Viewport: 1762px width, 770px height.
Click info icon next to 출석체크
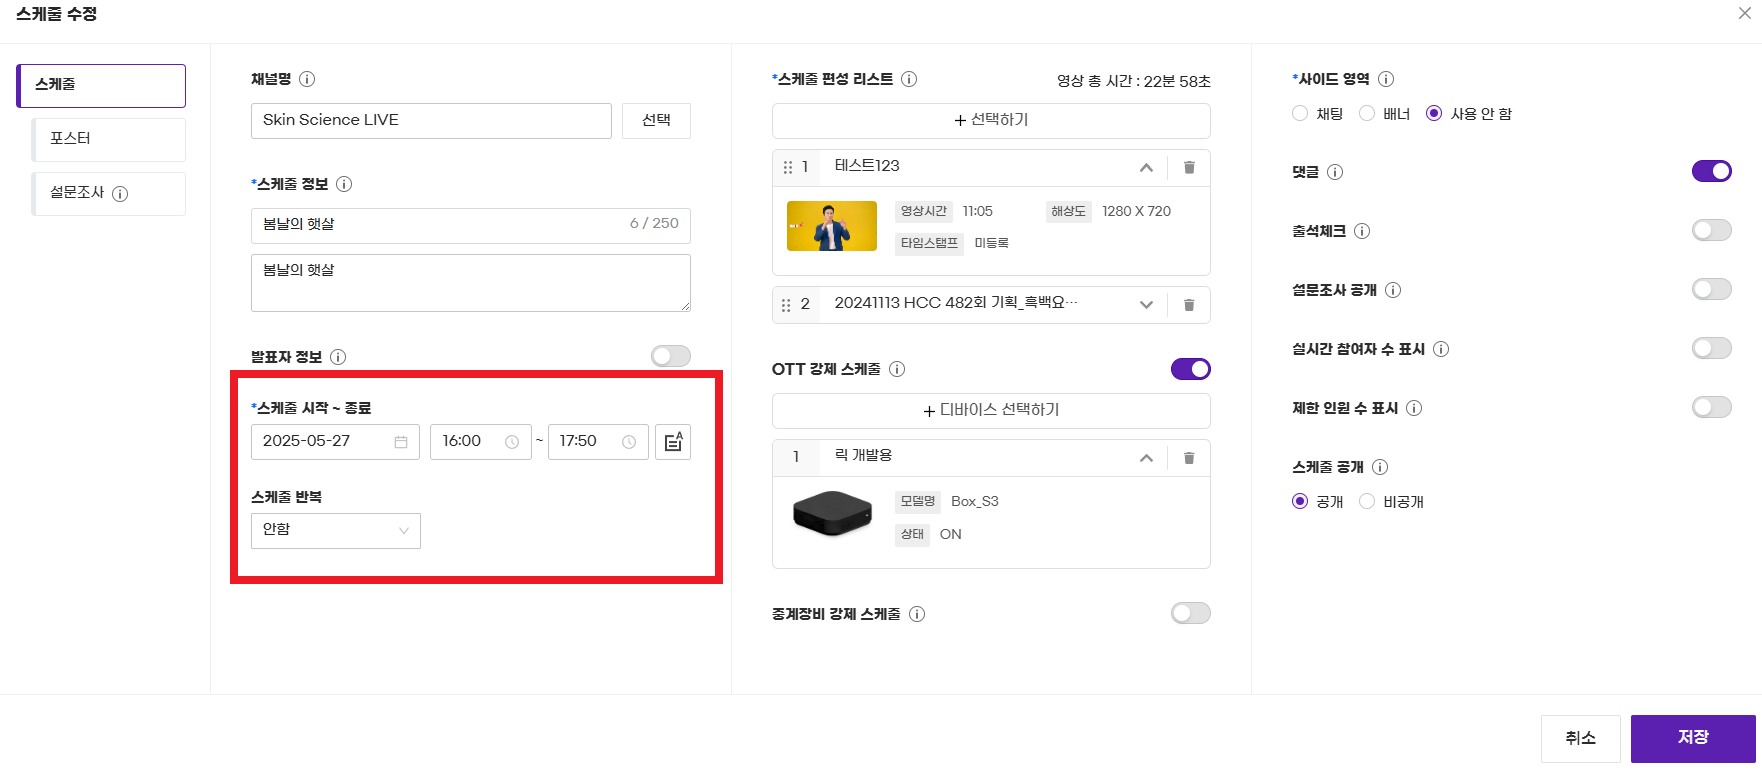click(1362, 231)
